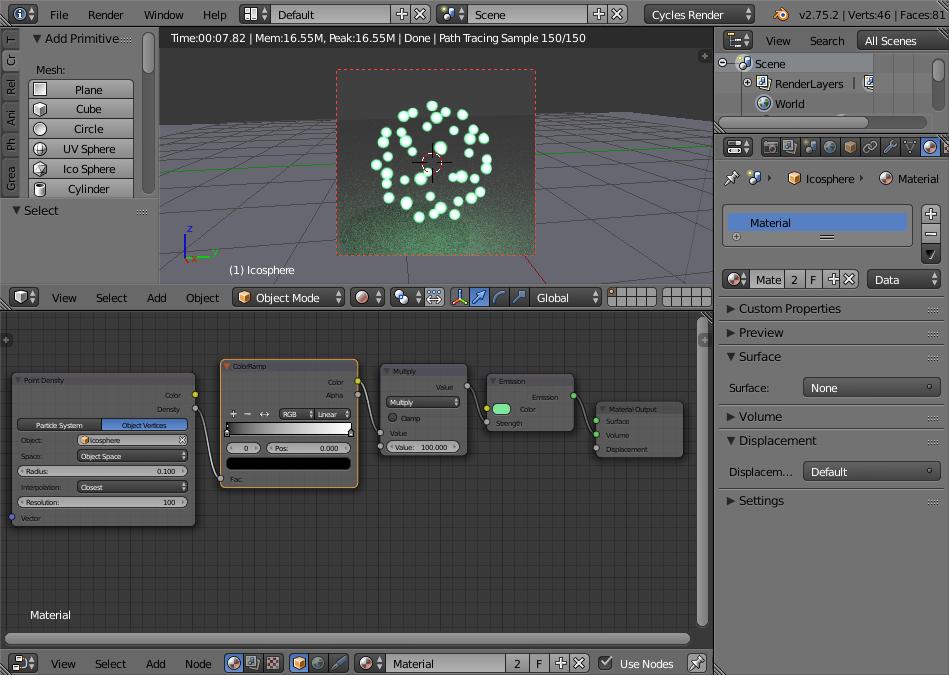Viewport: 949px width, 675px height.
Task: Select compositing nodes type in node editor
Action: pos(253,663)
